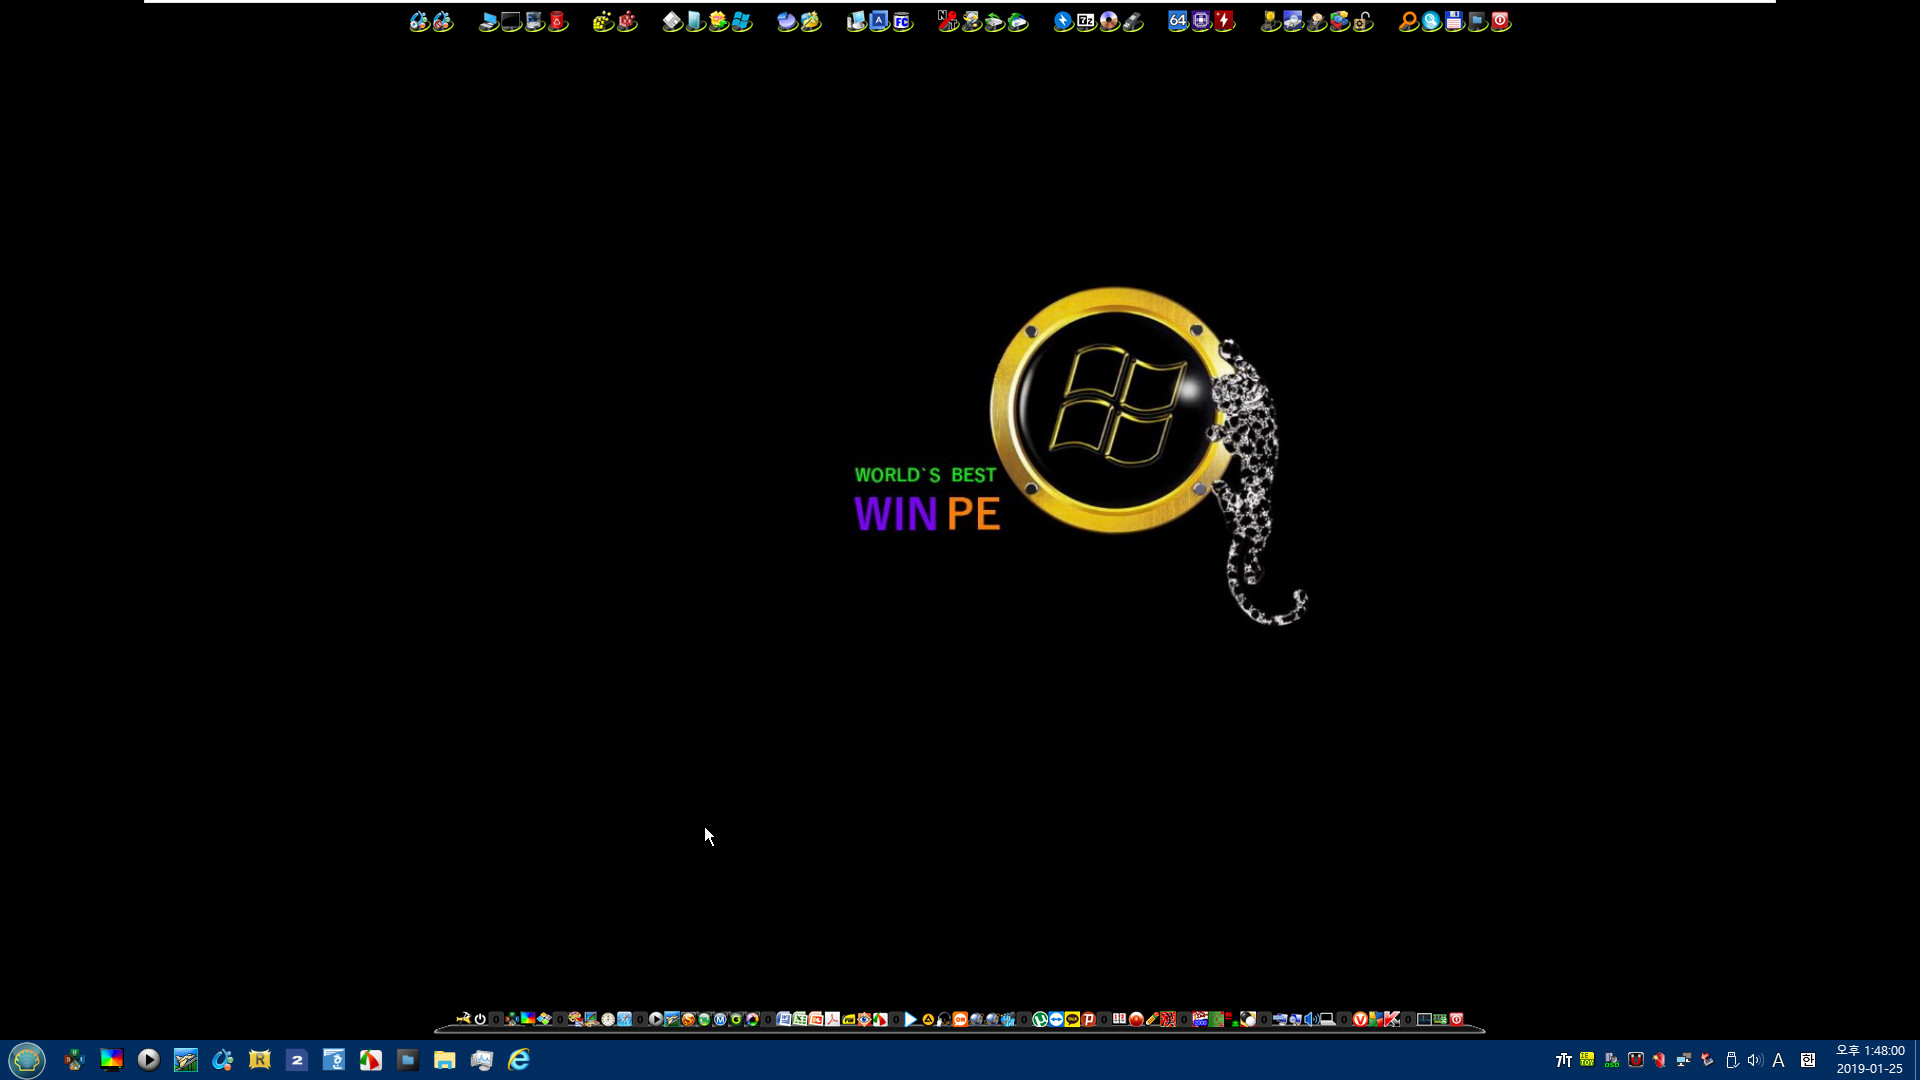Screen dimensions: 1920x1080
Task: Click the white power icon in bottom dock
Action: pyautogui.click(x=480, y=1019)
